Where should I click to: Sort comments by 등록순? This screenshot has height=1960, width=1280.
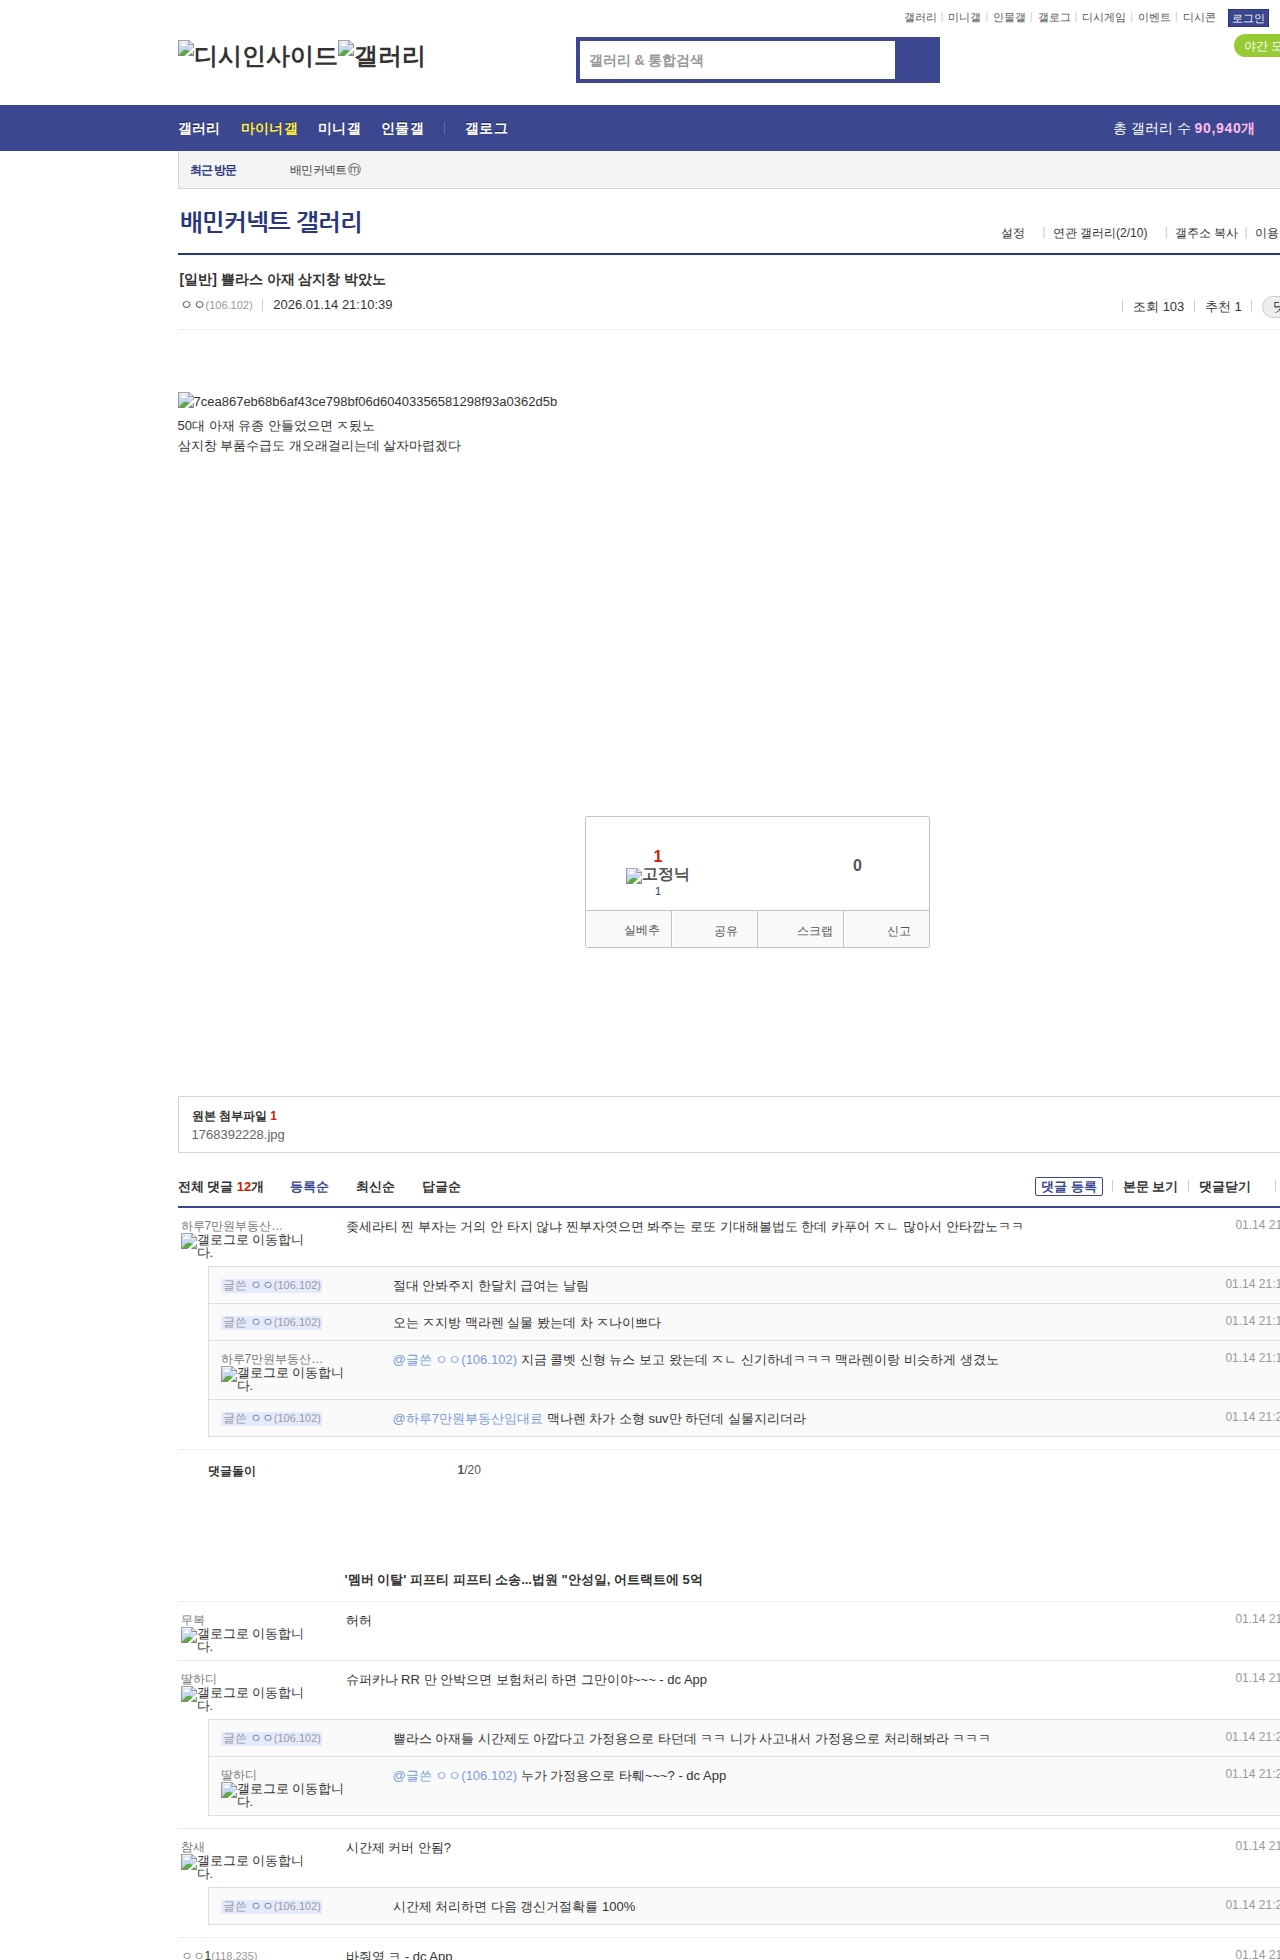click(x=309, y=1187)
